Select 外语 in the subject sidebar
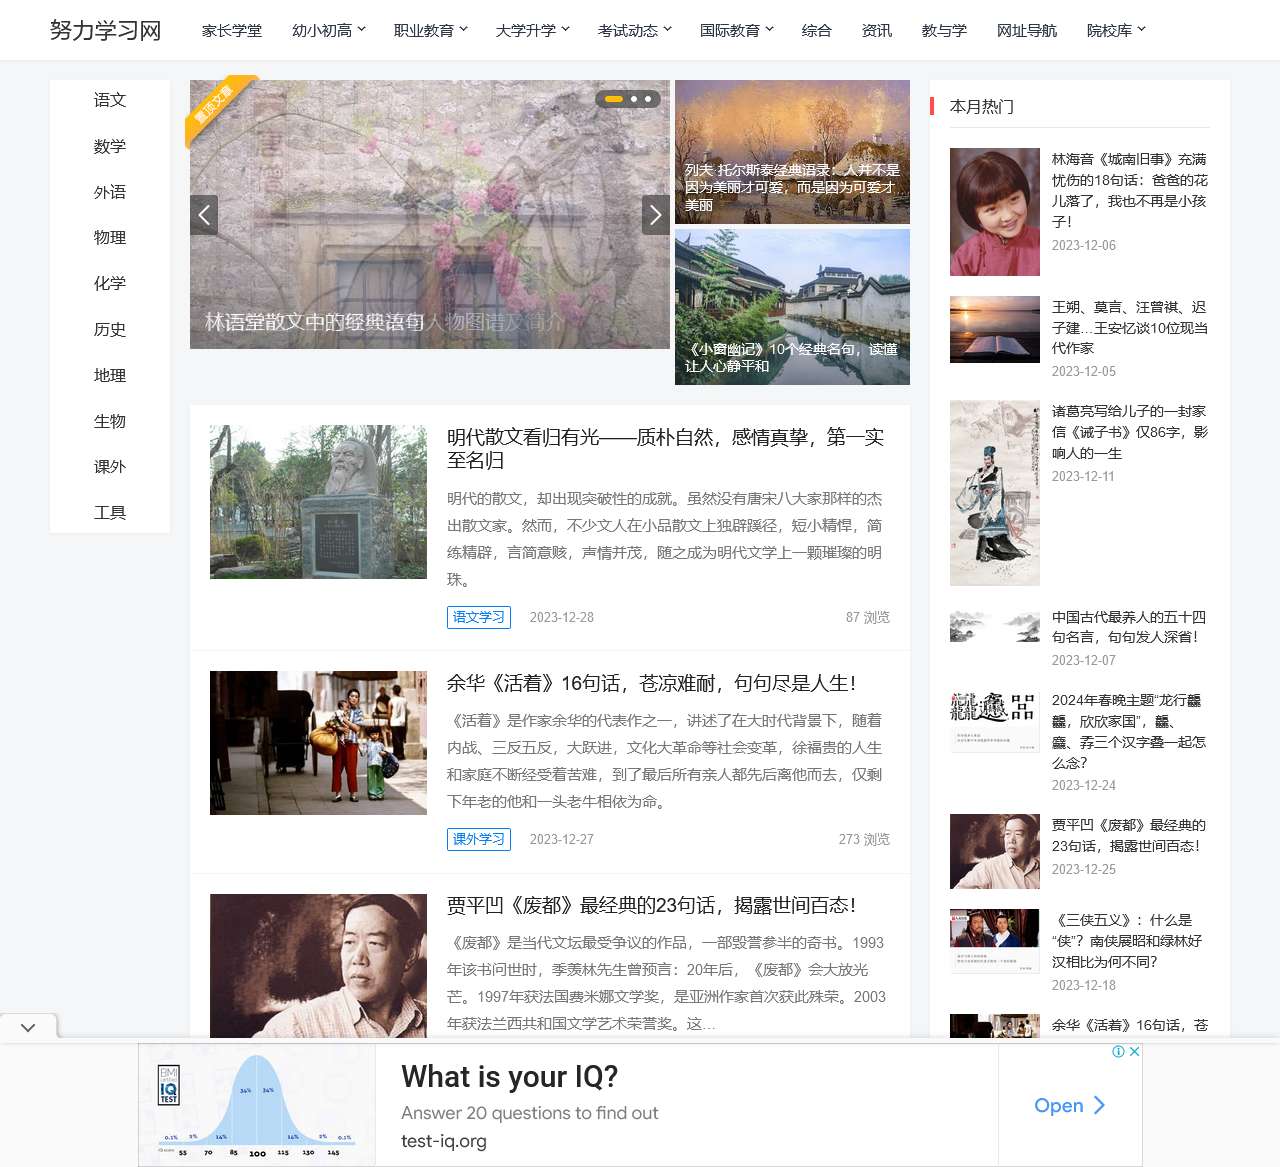Viewport: 1280px width, 1167px height. [x=110, y=192]
